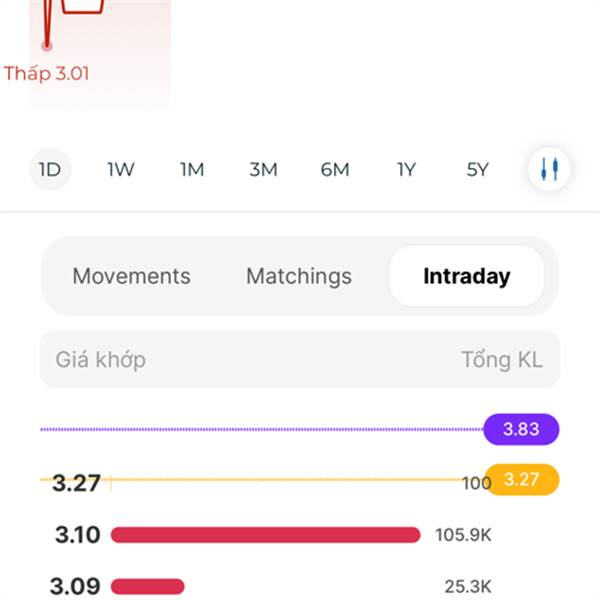Image resolution: width=600 pixels, height=600 pixels.
Task: Click the 3.27 matched price row
Action: [x=77, y=483]
